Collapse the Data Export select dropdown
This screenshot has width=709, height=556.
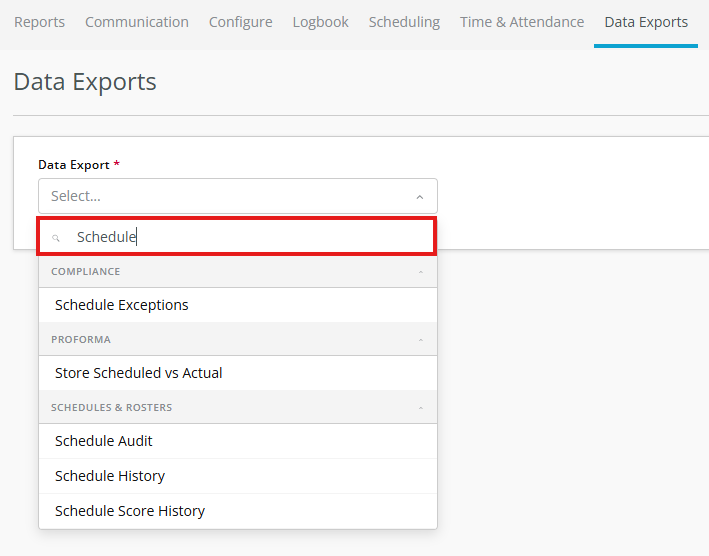[x=238, y=196]
